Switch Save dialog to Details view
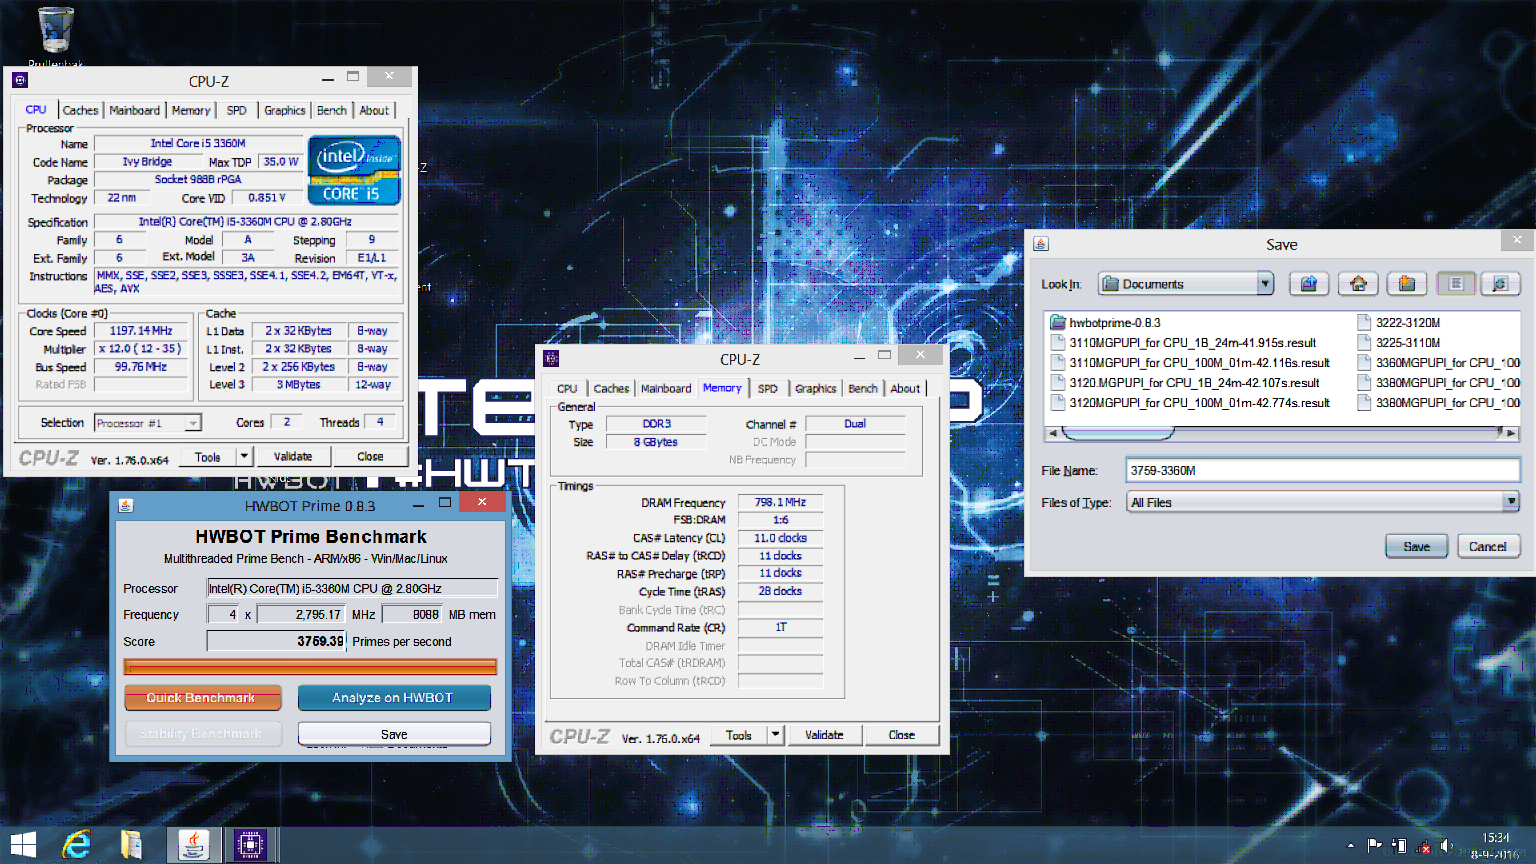 click(1500, 284)
